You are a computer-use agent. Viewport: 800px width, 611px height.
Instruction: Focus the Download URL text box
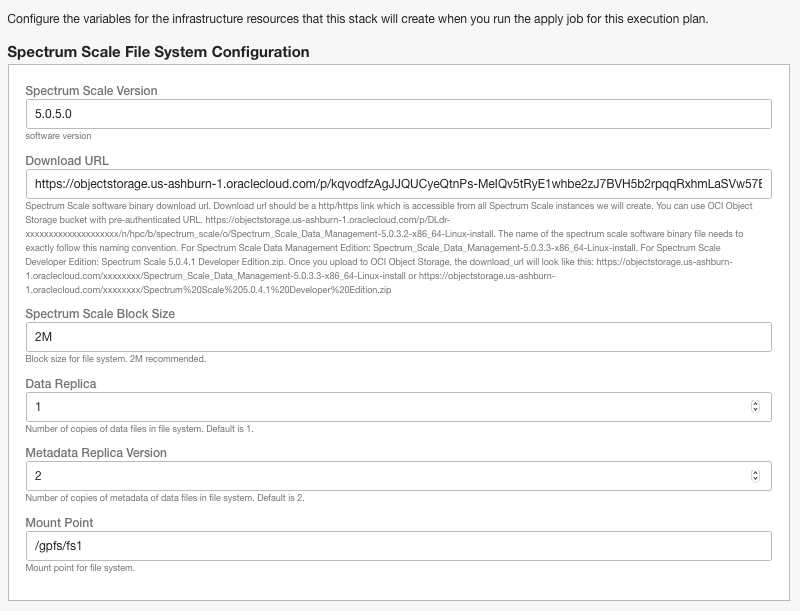(398, 184)
